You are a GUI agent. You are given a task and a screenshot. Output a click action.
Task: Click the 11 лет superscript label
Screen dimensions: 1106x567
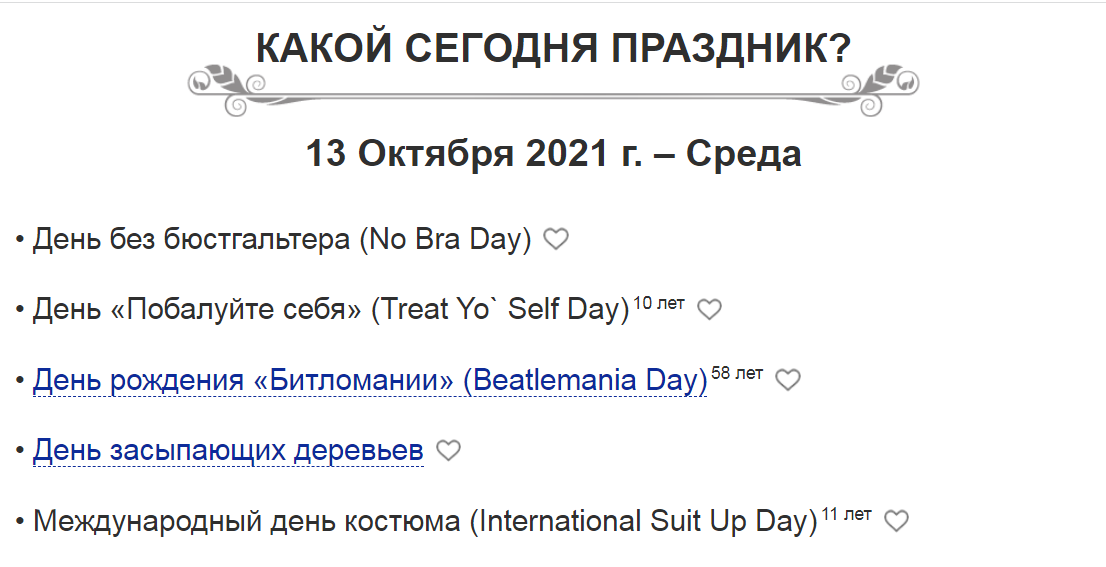pos(846,514)
